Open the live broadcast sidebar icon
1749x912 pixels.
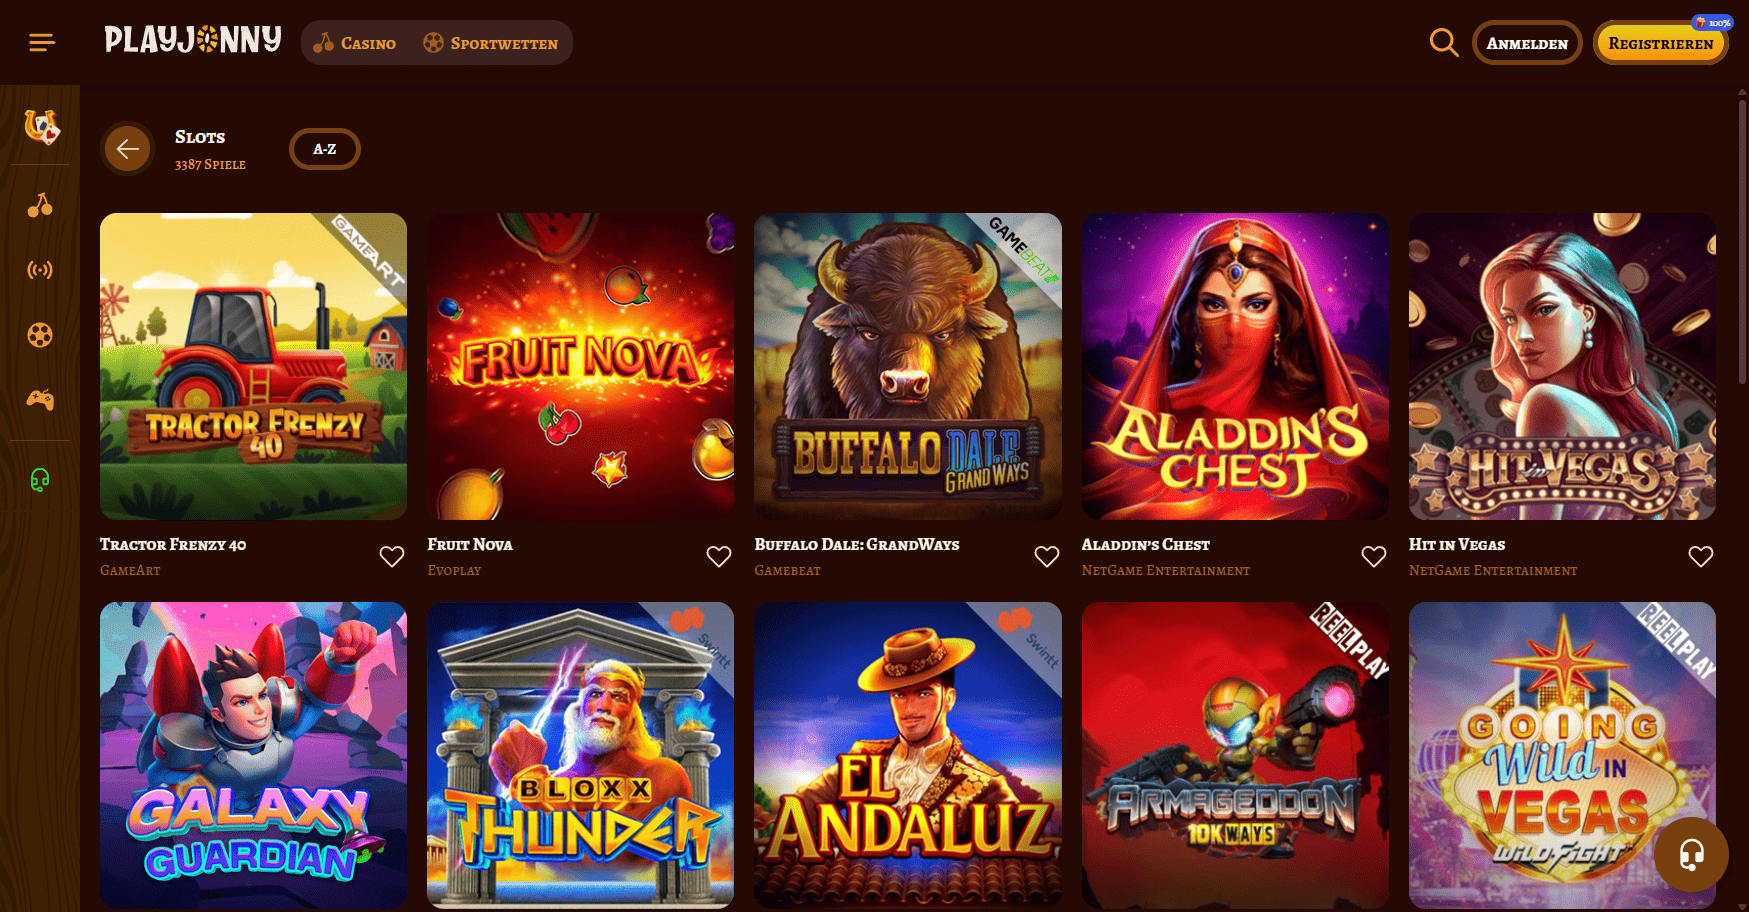(x=40, y=270)
